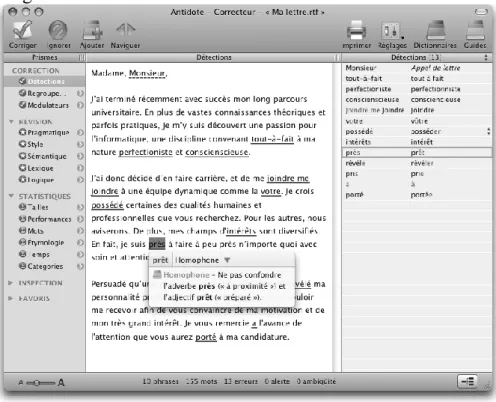Select the Tailles statistics prism
Image resolution: width=496 pixels, height=402 pixels.
(x=34, y=207)
